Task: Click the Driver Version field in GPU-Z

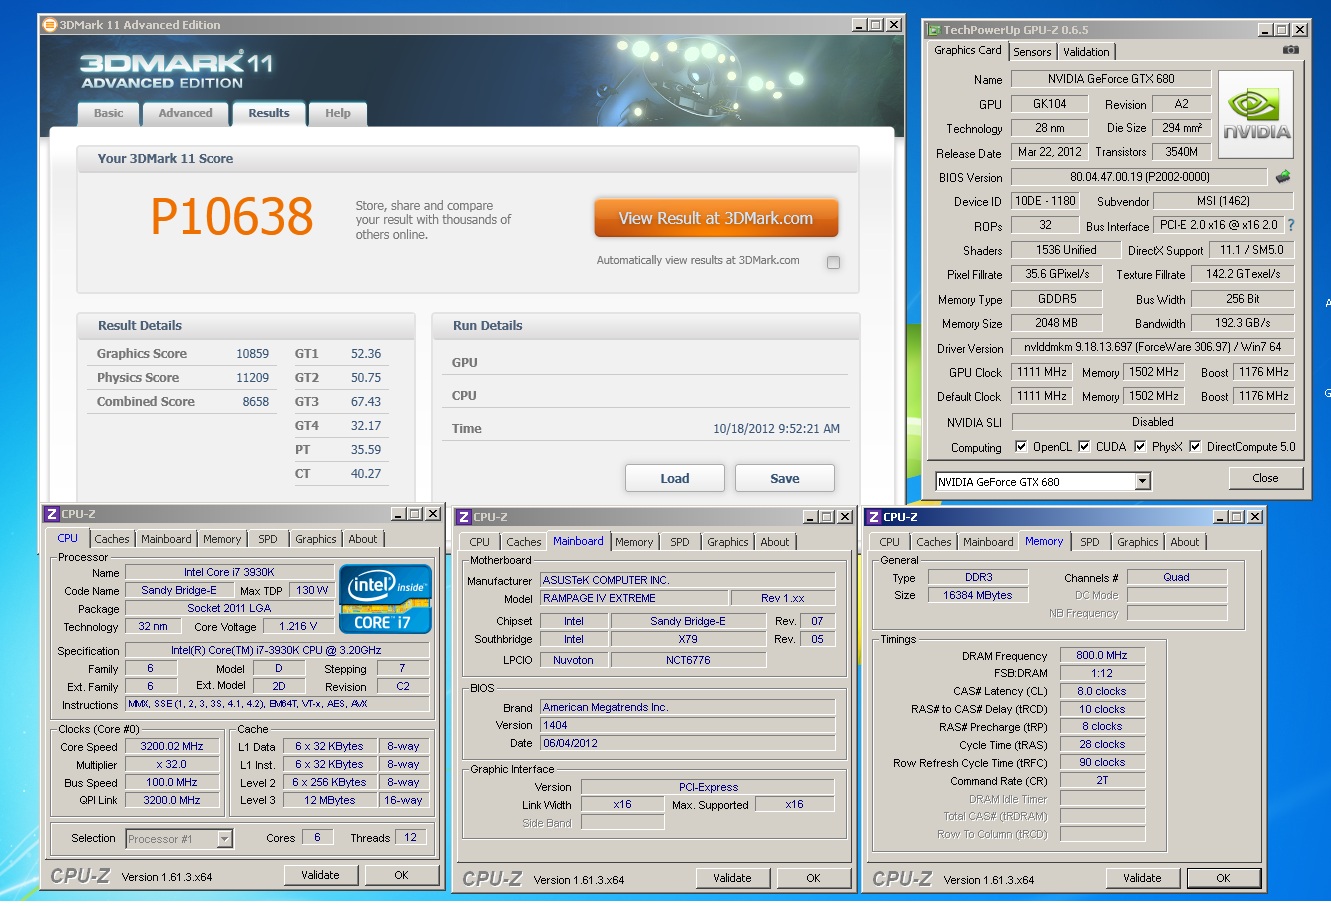Action: [x=1152, y=347]
